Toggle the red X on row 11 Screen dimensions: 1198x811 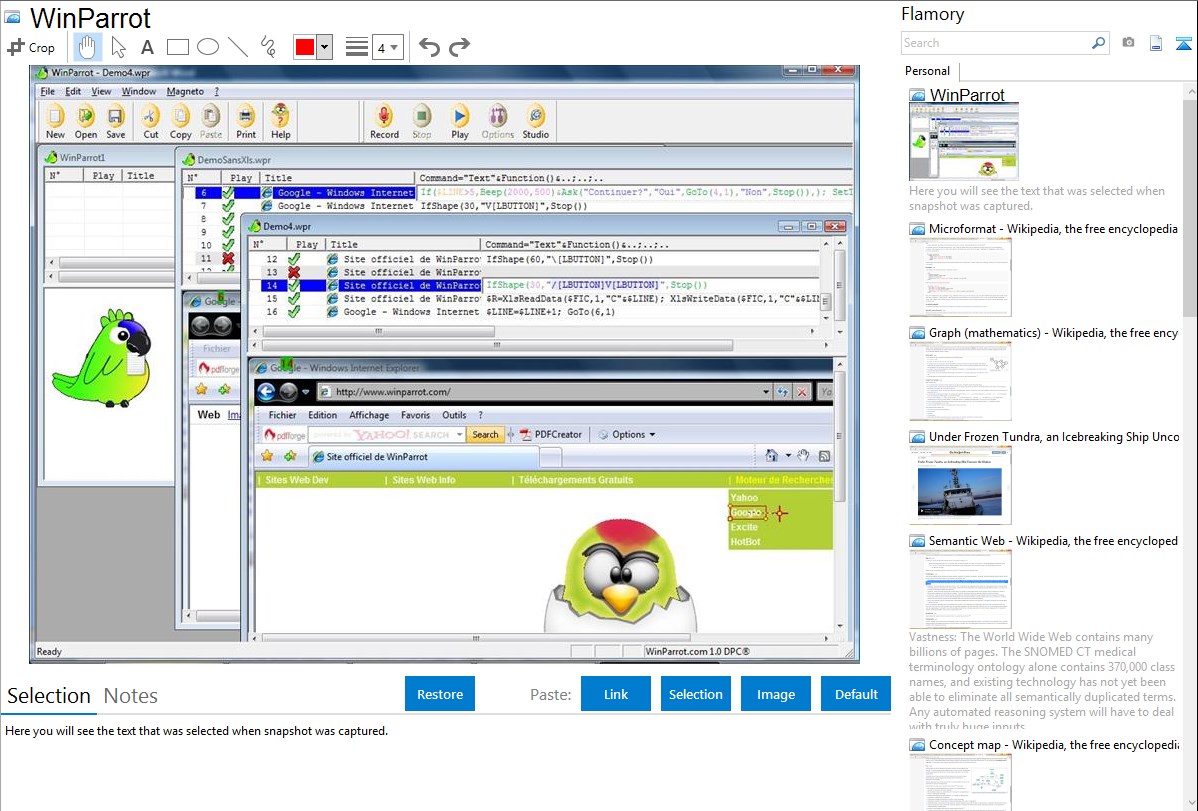[228, 258]
